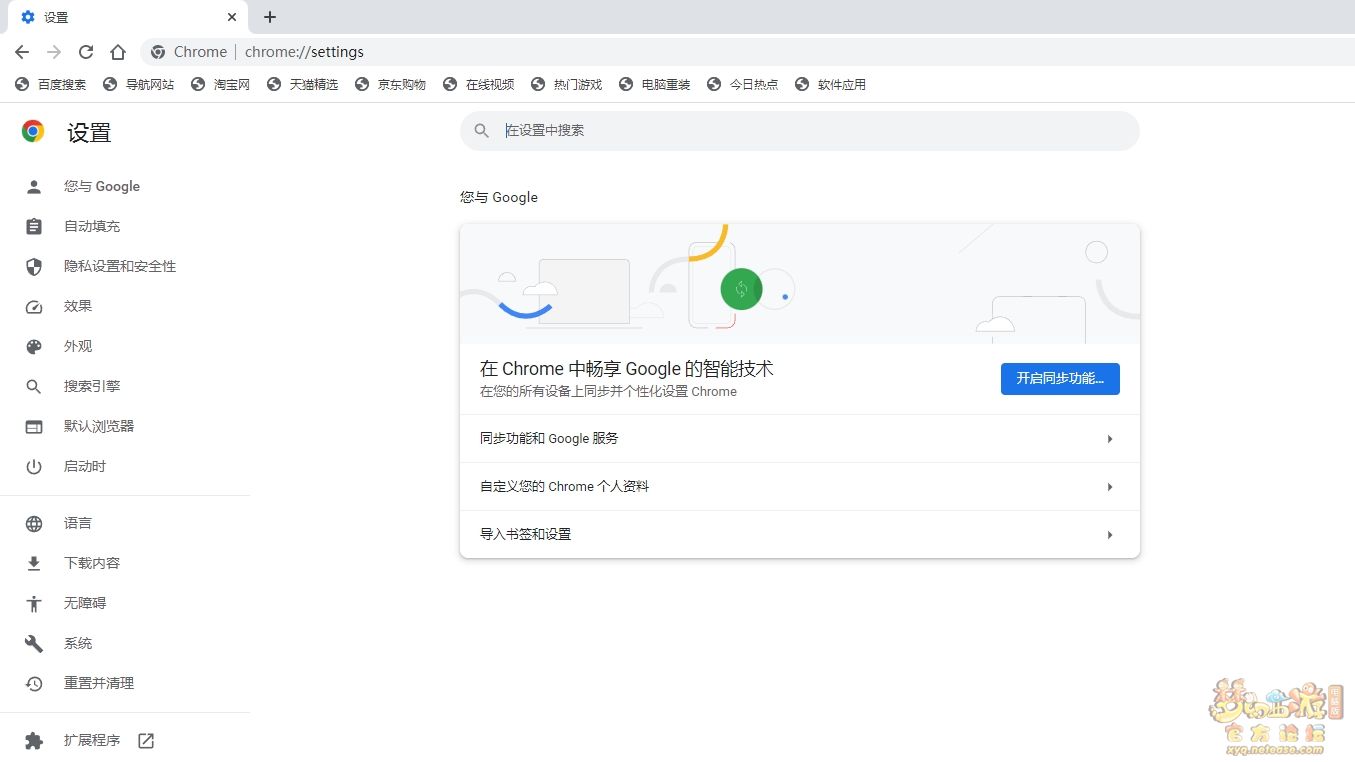Click the puzzle piece icon for 扩展程序
The width and height of the screenshot is (1355, 762).
(x=34, y=741)
